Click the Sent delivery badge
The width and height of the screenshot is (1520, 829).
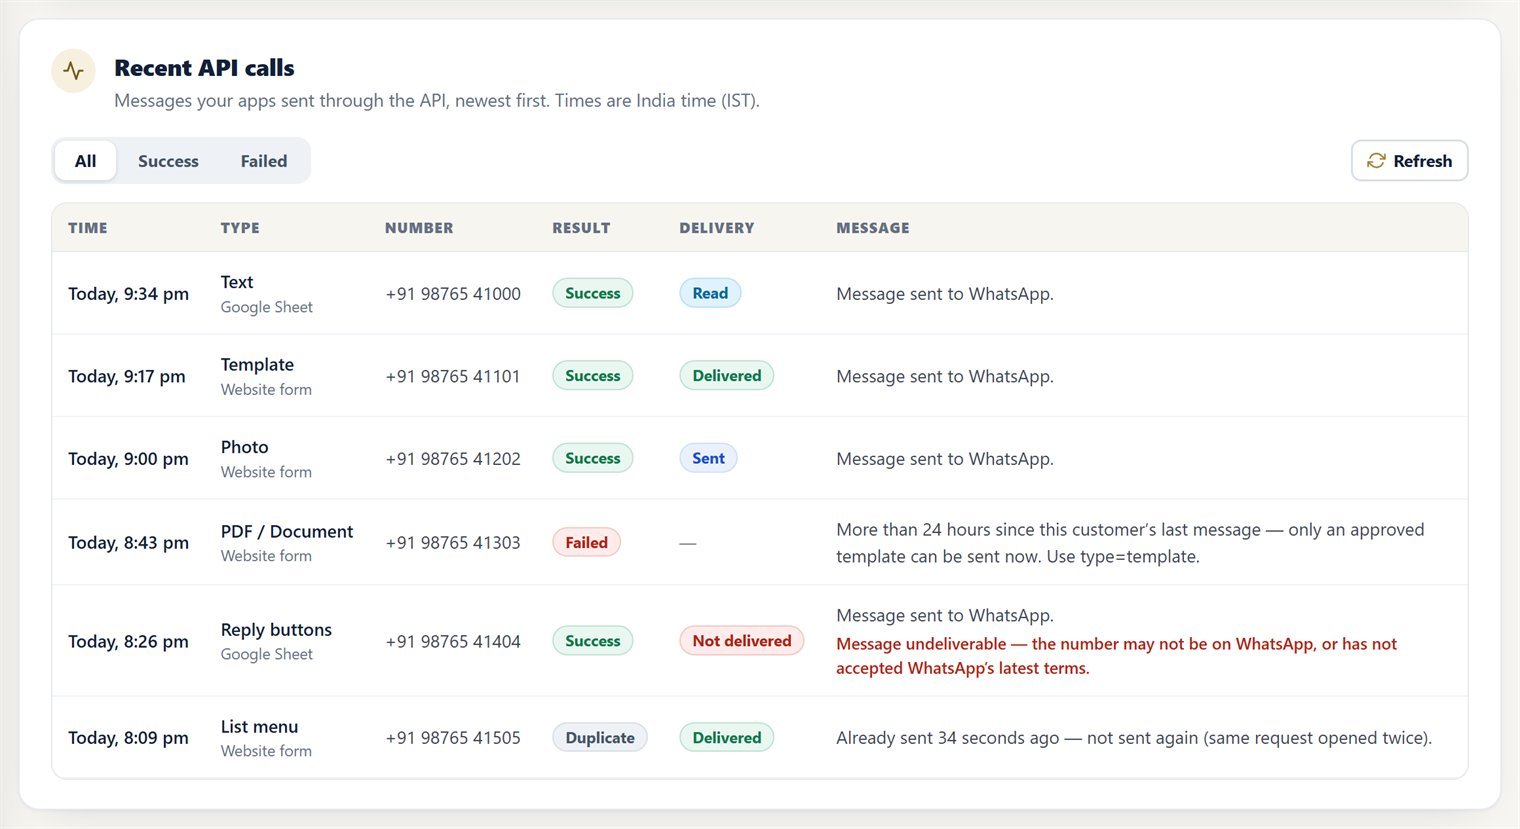click(708, 458)
